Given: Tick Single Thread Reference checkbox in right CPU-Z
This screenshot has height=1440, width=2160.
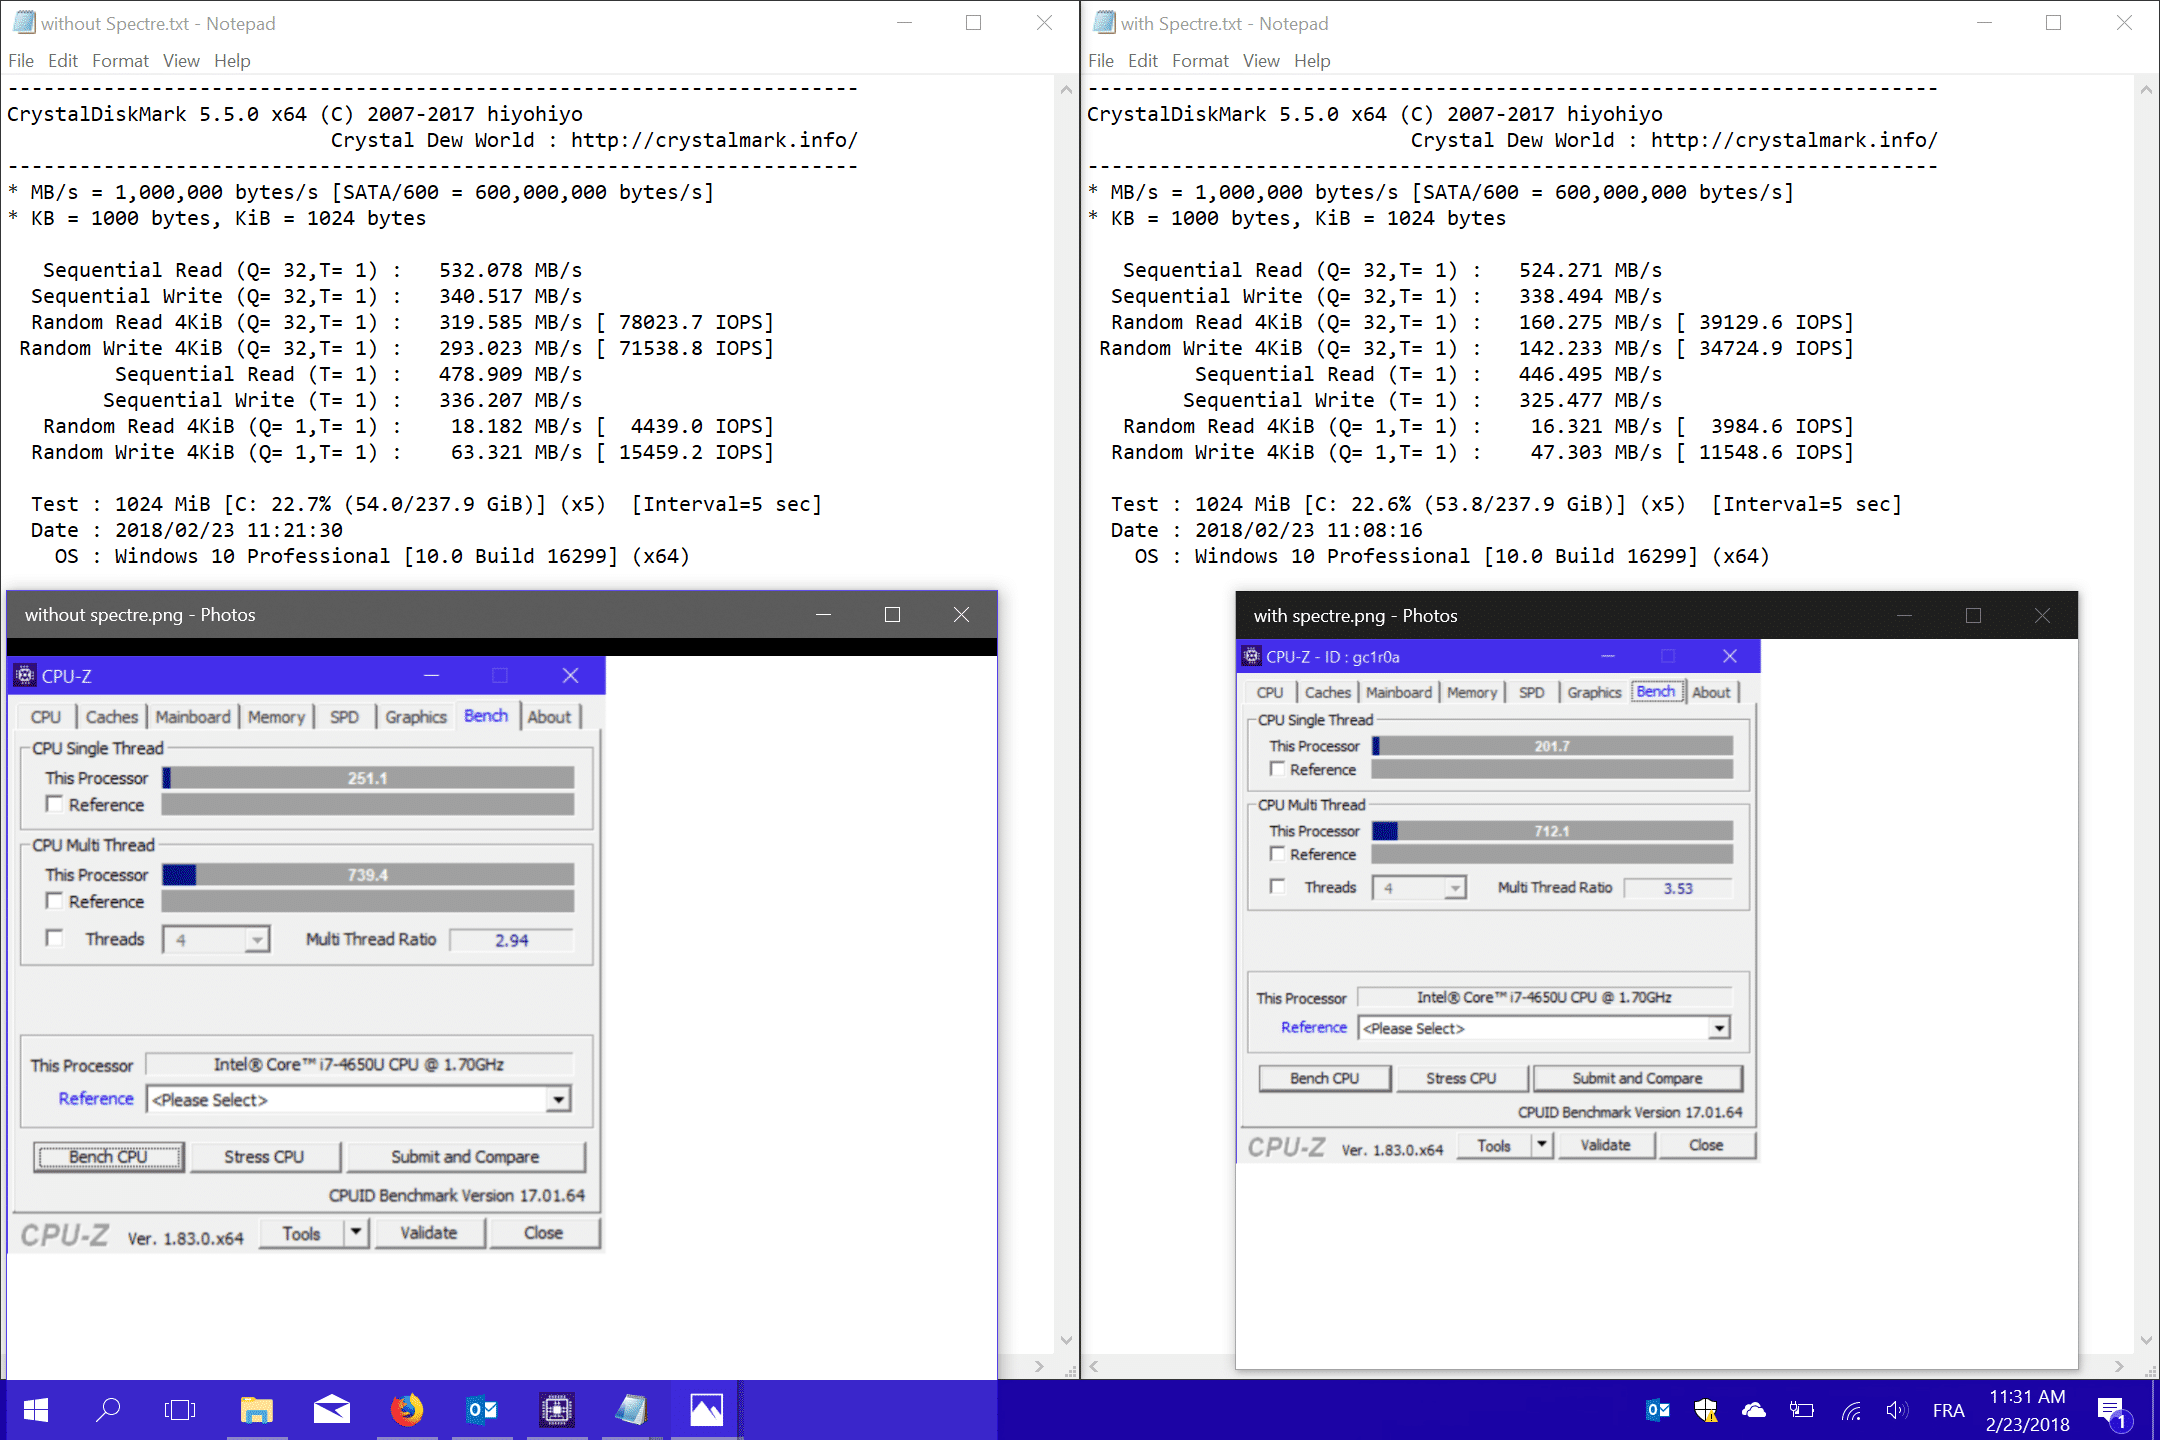Looking at the screenshot, I should click(x=1277, y=768).
